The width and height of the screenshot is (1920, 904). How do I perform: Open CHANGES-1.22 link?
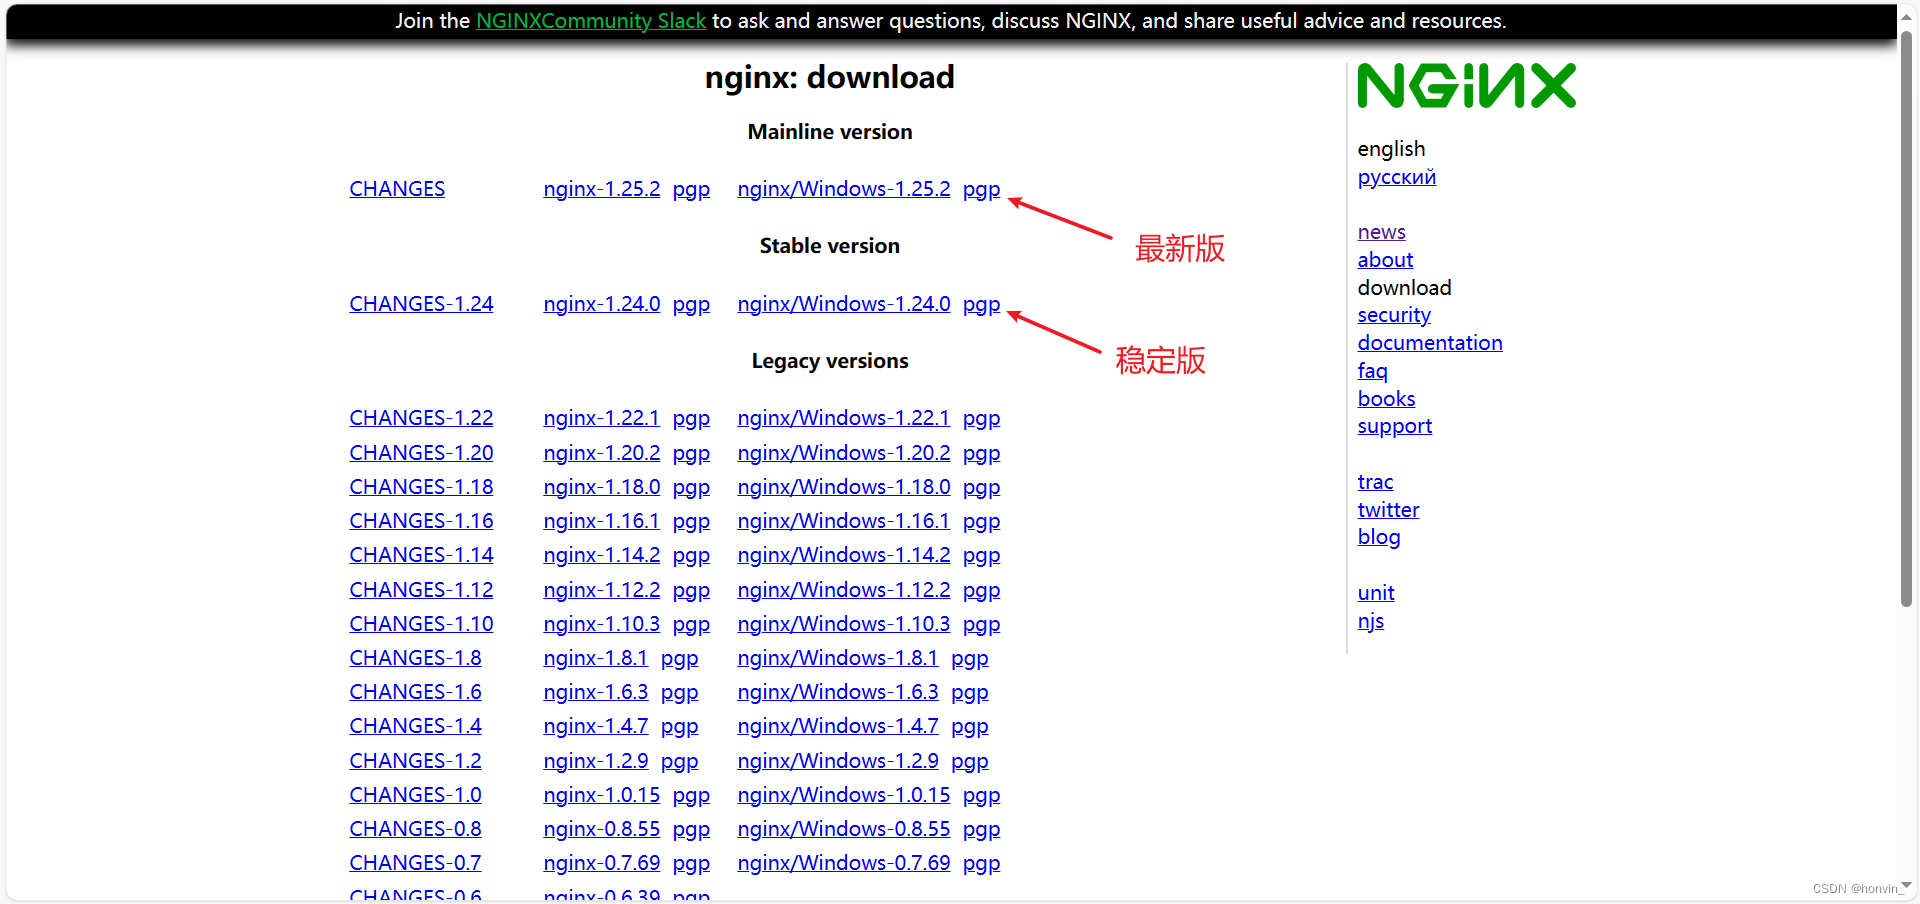(x=421, y=418)
